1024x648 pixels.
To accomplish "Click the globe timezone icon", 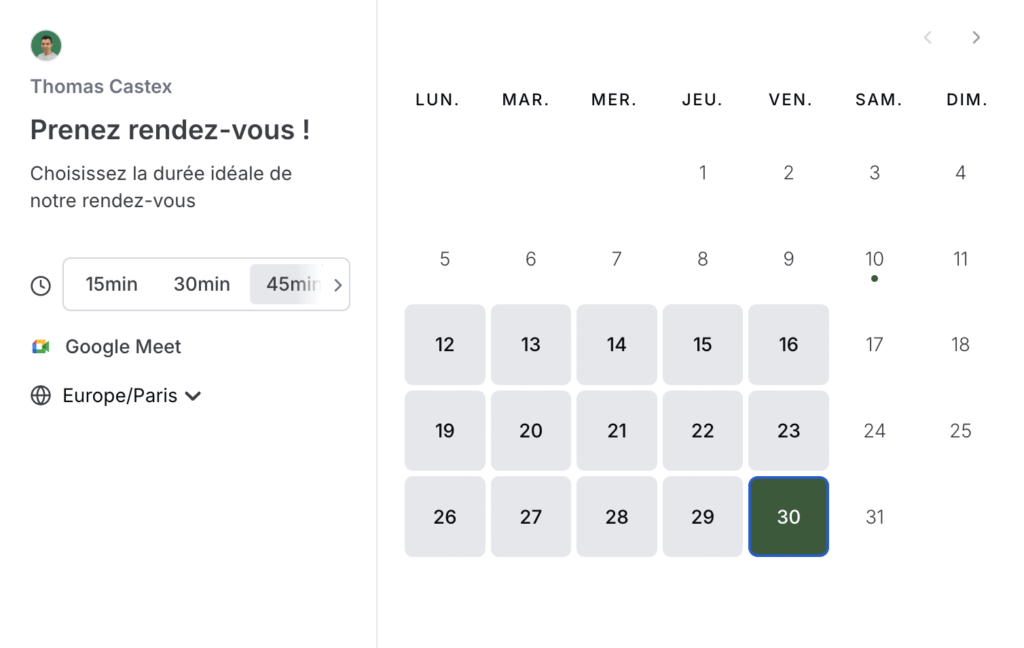I will pyautogui.click(x=40, y=395).
